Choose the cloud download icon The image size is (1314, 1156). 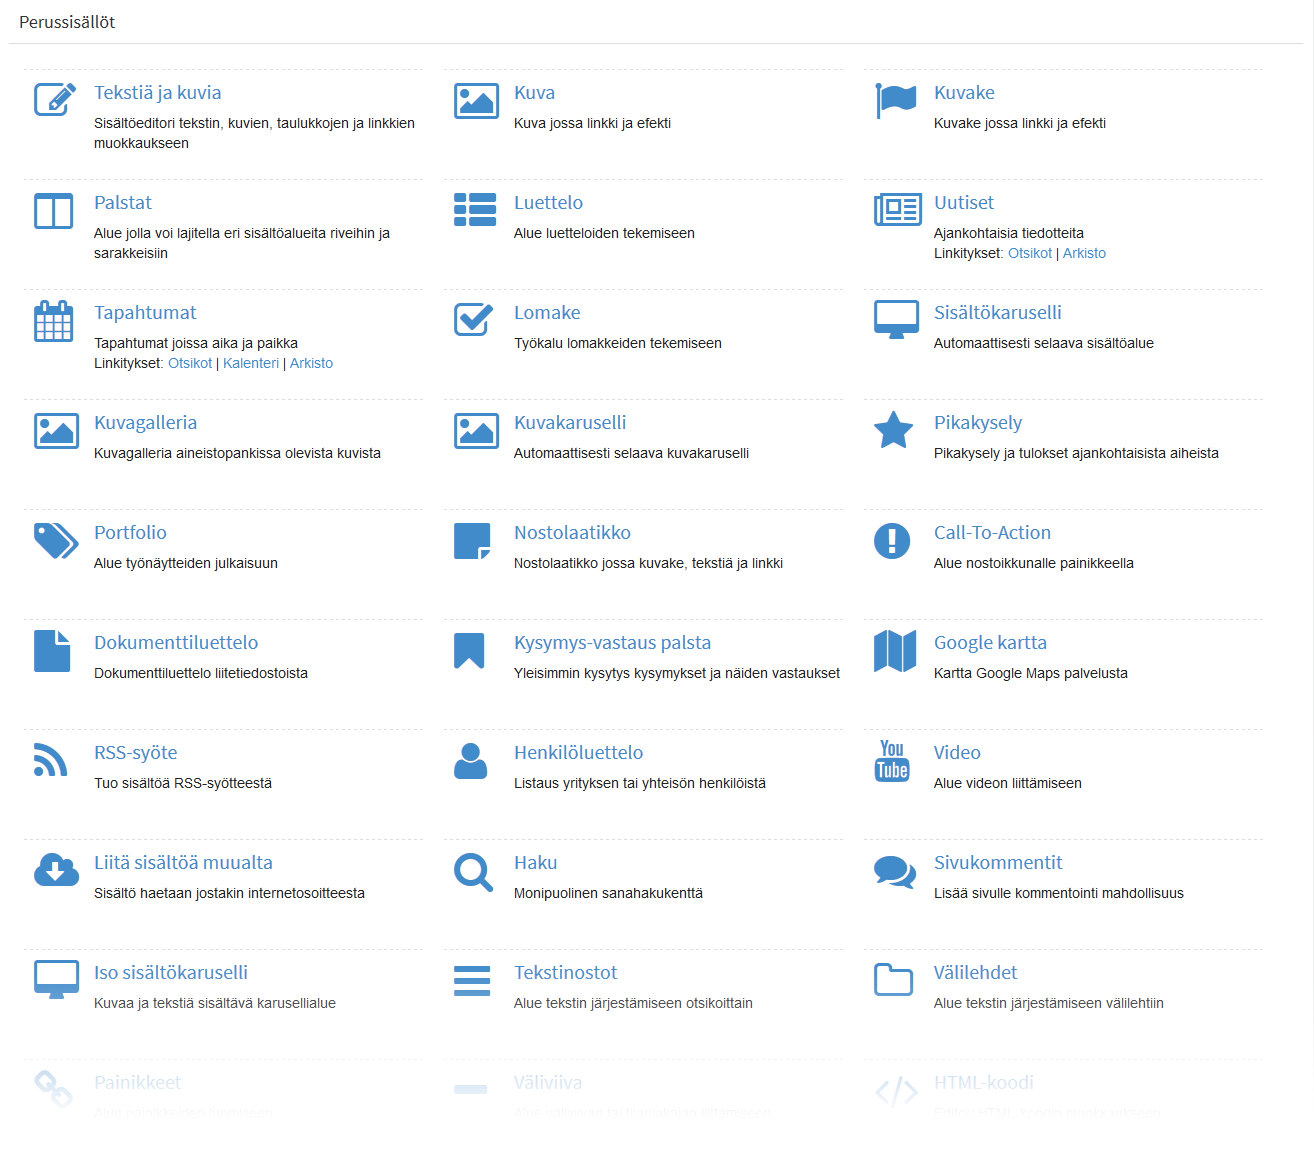tap(56, 871)
